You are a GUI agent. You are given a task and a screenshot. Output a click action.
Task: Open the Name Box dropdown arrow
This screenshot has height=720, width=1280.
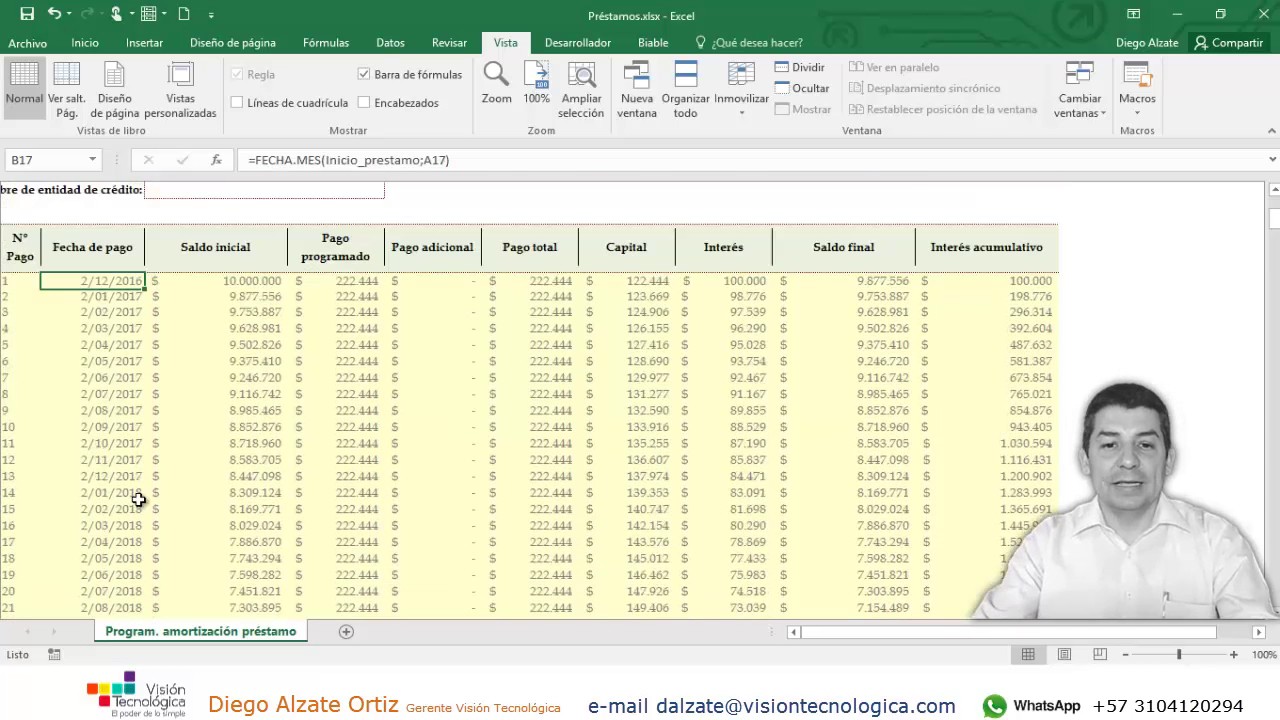92,160
